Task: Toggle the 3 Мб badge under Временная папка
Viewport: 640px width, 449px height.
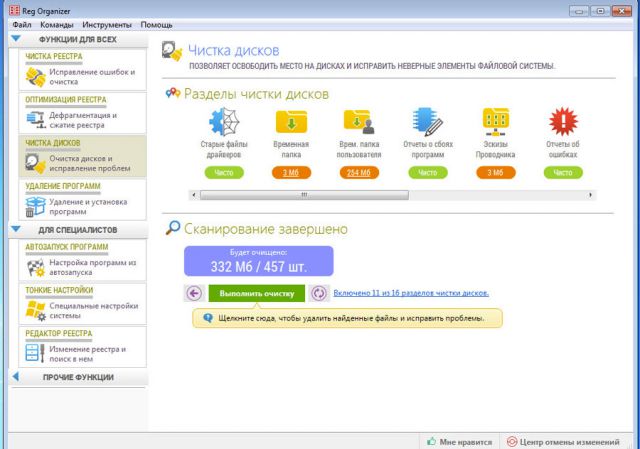Action: [x=291, y=173]
